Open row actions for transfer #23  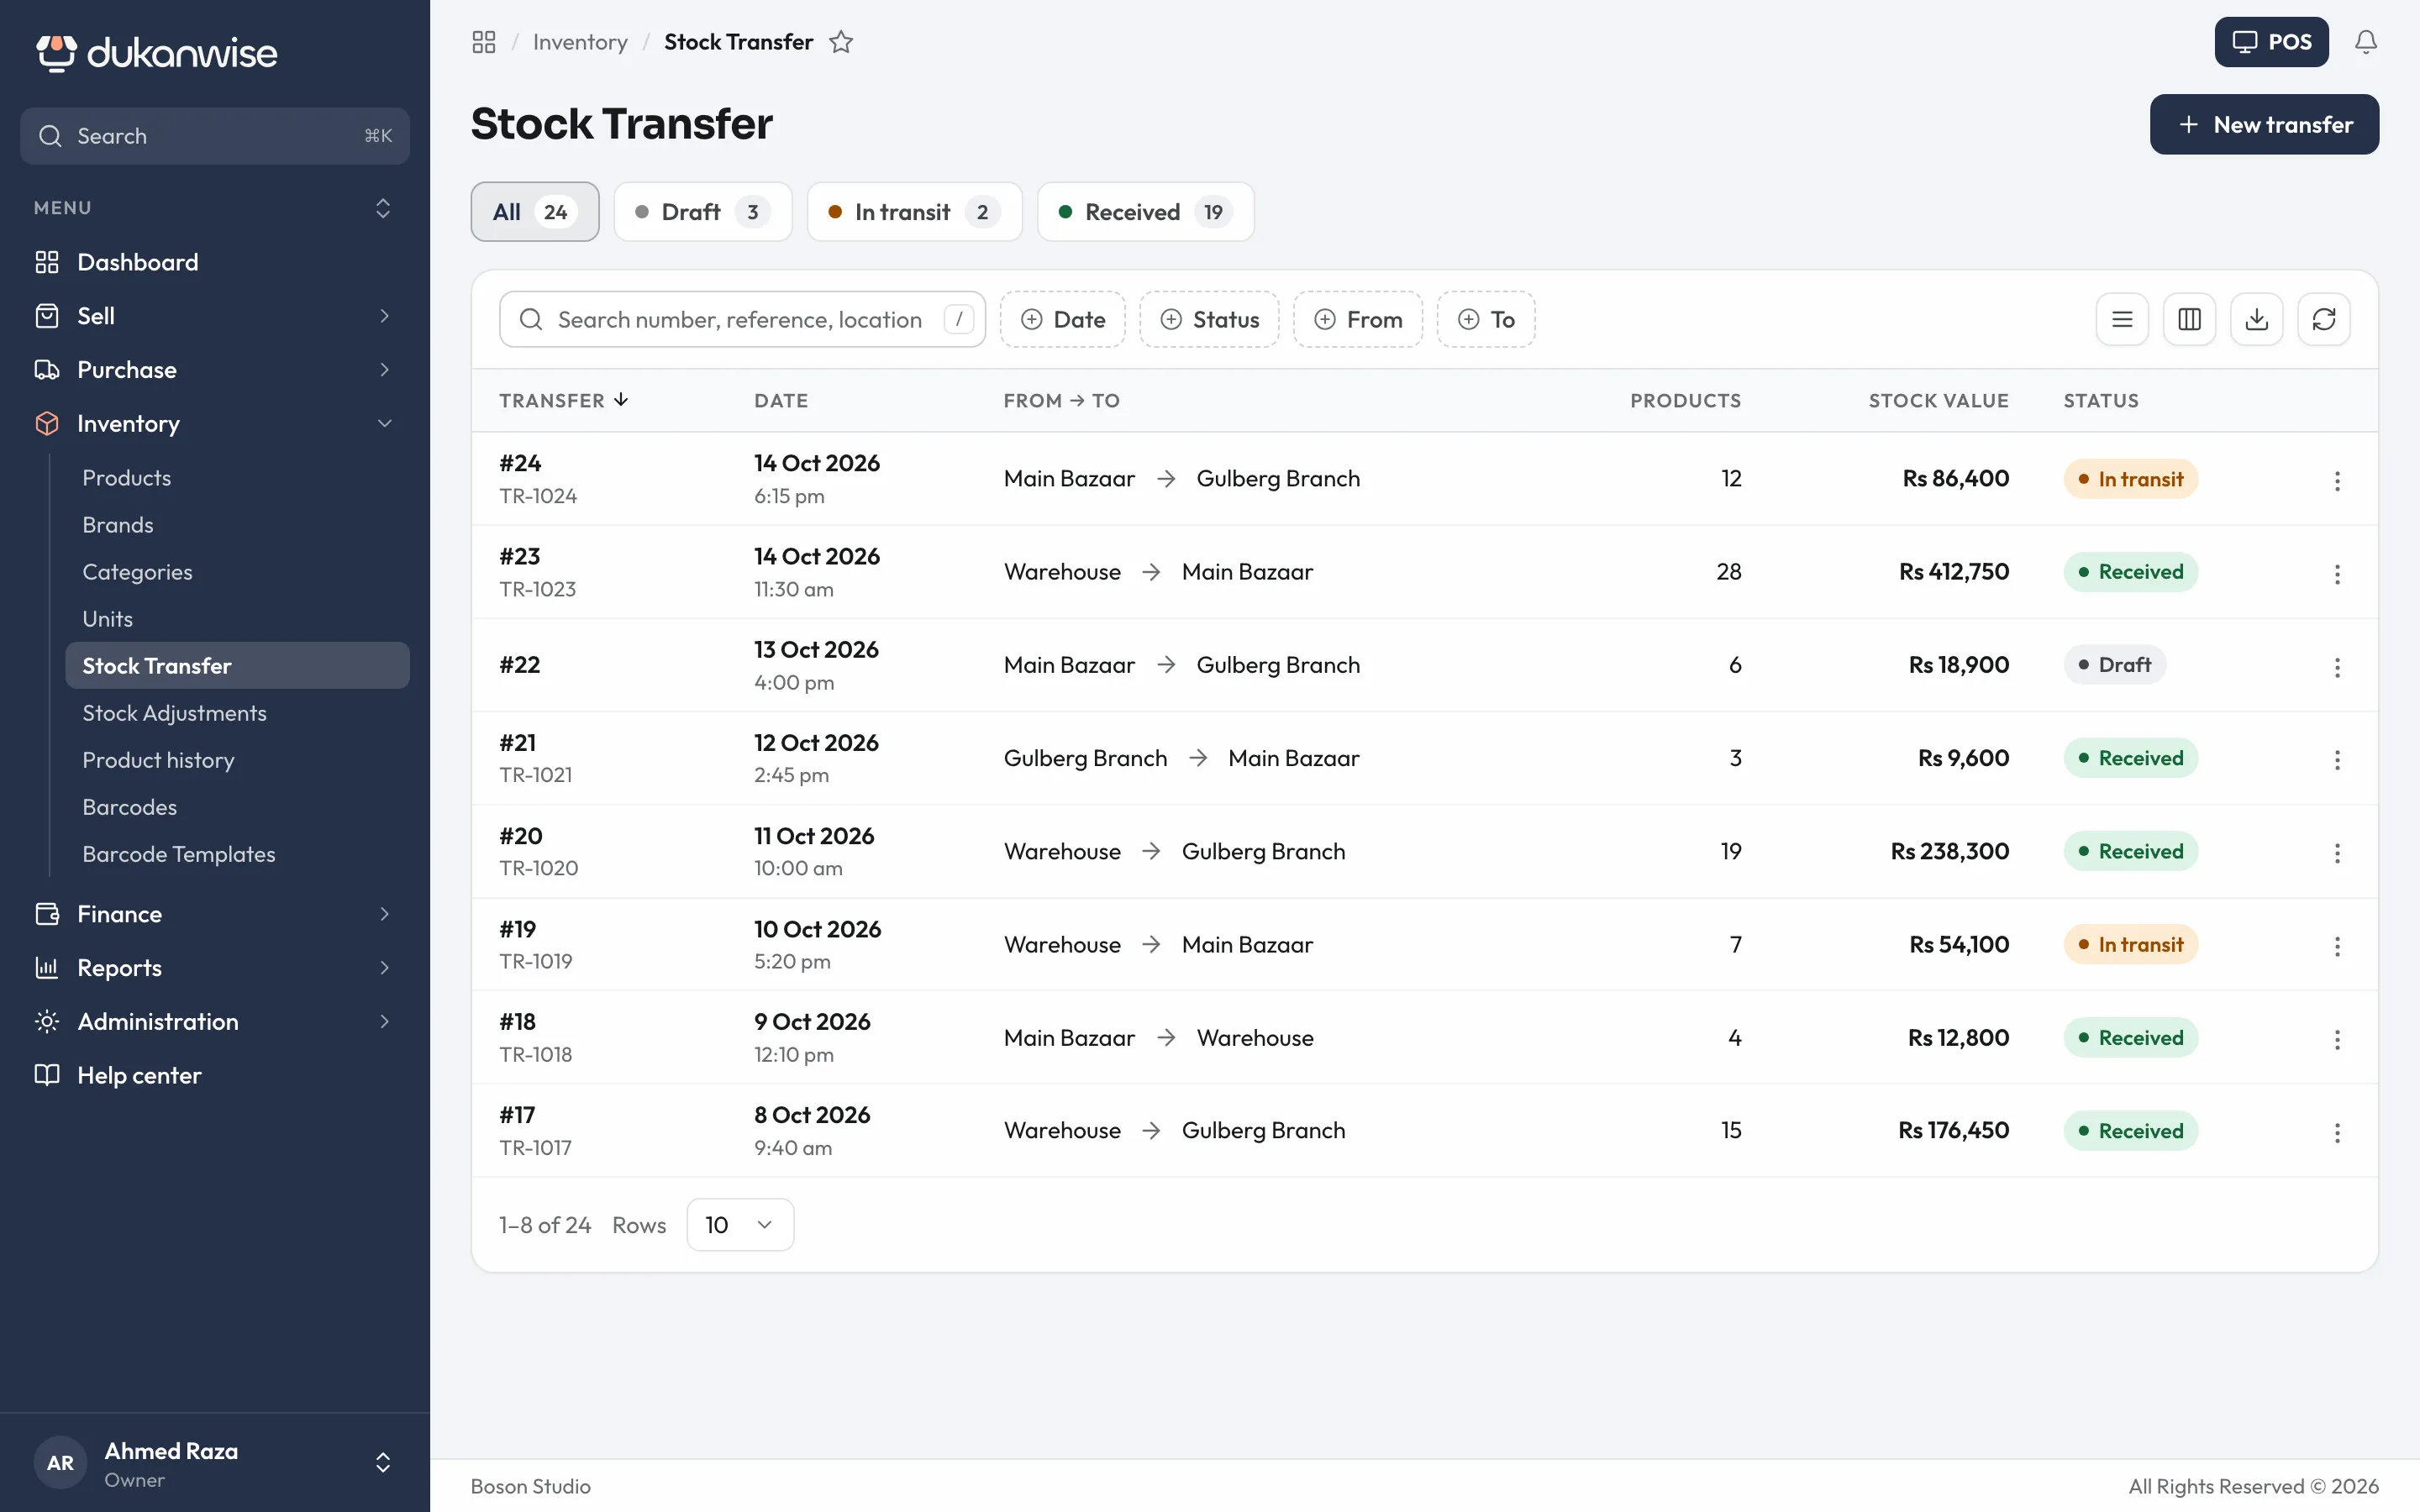pos(2337,573)
